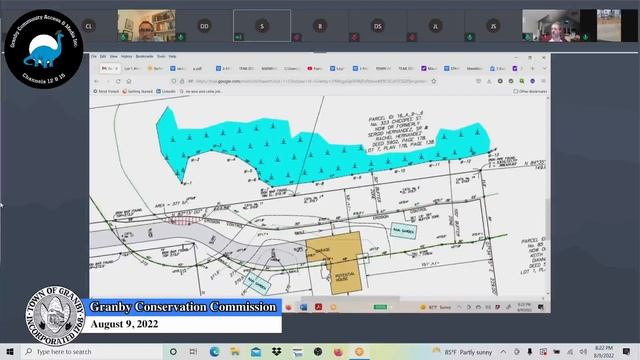Select participant tile CL
640x360 pixels.
pyautogui.click(x=89, y=26)
